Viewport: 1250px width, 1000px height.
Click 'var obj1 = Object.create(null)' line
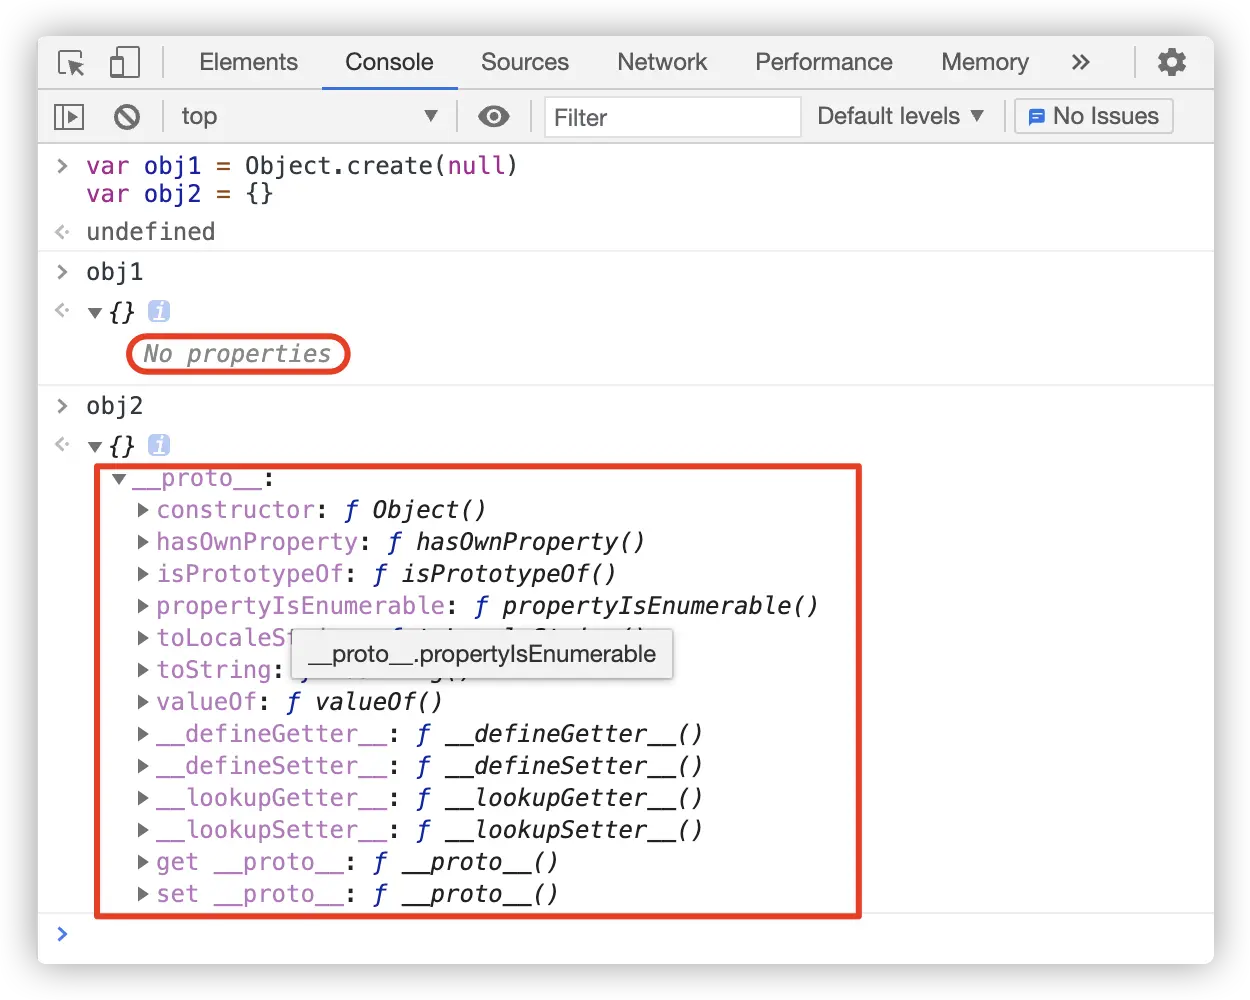tap(302, 166)
